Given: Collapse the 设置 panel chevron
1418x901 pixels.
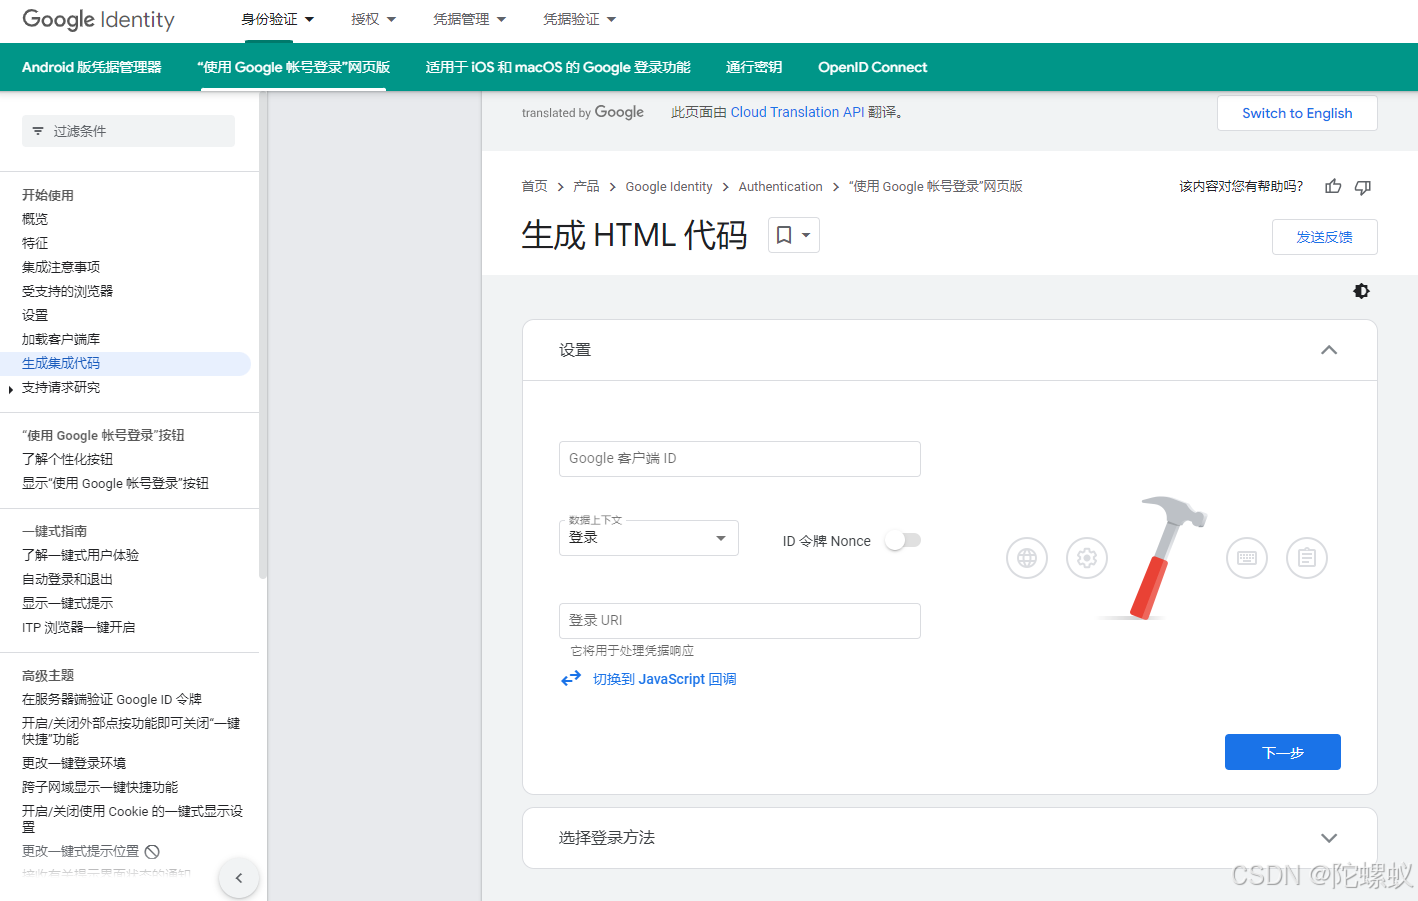Looking at the screenshot, I should [1329, 350].
